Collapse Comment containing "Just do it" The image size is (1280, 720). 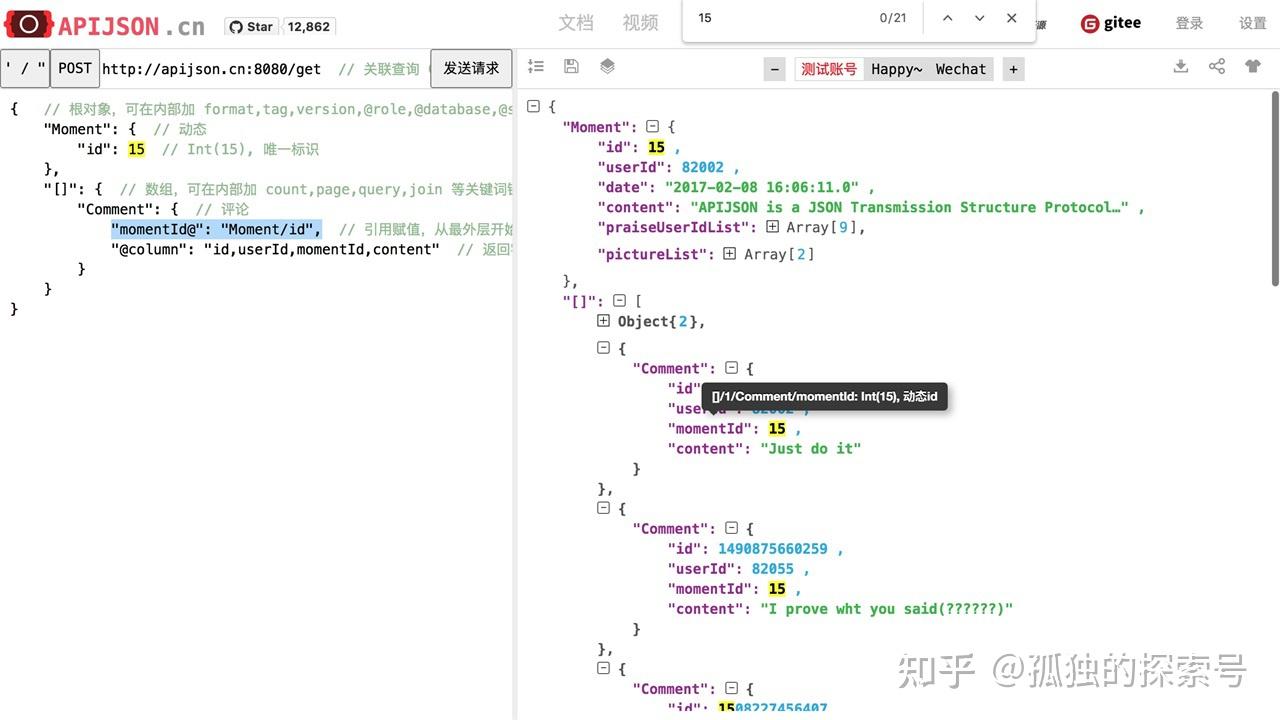point(732,368)
